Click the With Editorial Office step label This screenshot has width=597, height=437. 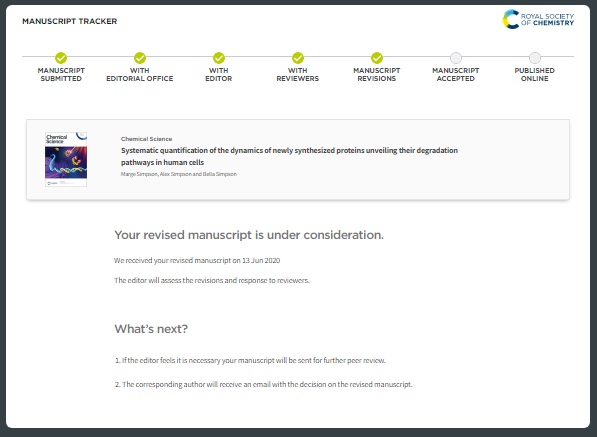click(140, 75)
